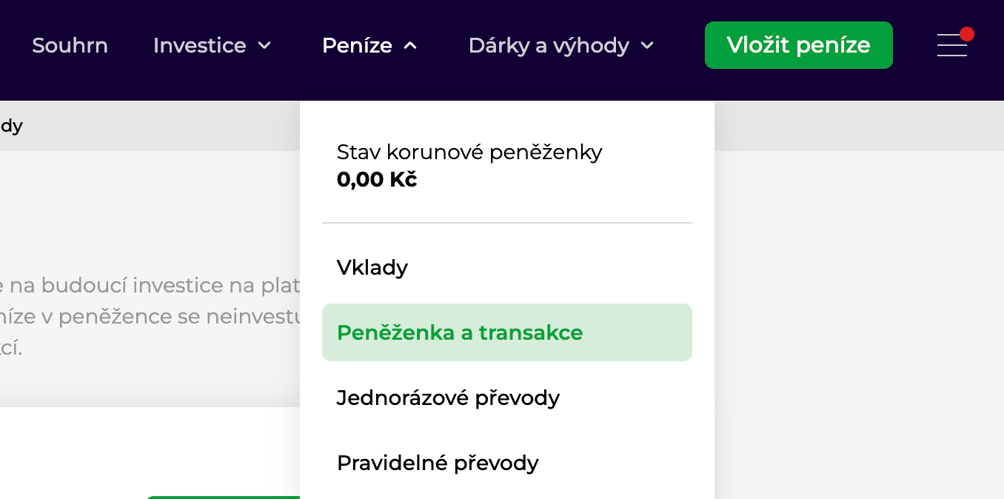Choose Peněženka a transakce entry
Viewport: 1004px width, 499px height.
[x=507, y=332]
